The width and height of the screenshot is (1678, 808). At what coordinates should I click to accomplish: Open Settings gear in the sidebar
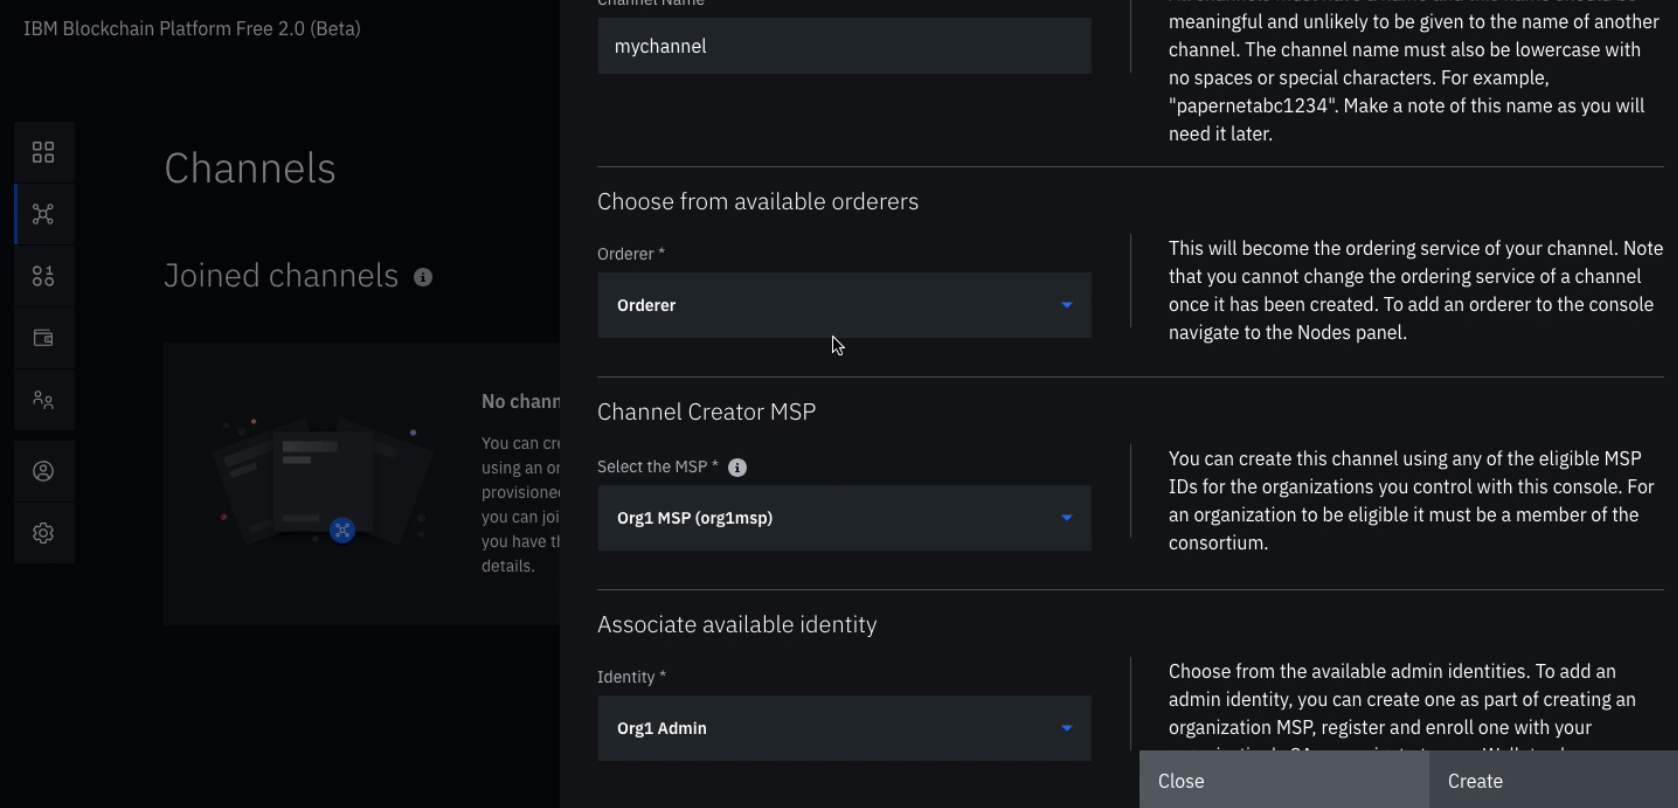tap(43, 533)
